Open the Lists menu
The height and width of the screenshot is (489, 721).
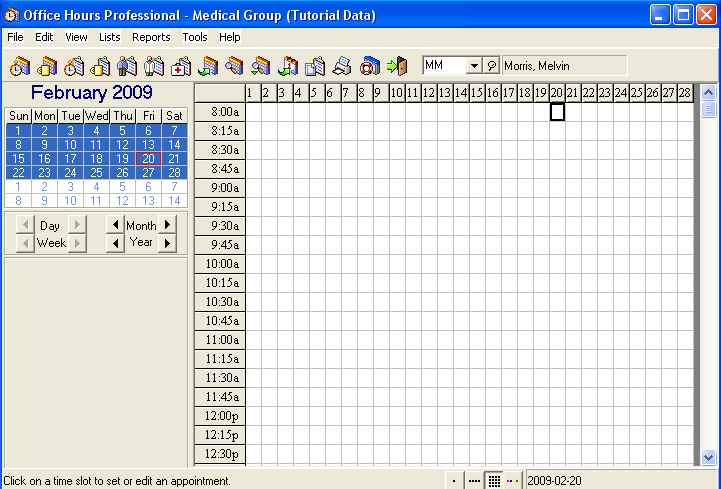[x=109, y=37]
